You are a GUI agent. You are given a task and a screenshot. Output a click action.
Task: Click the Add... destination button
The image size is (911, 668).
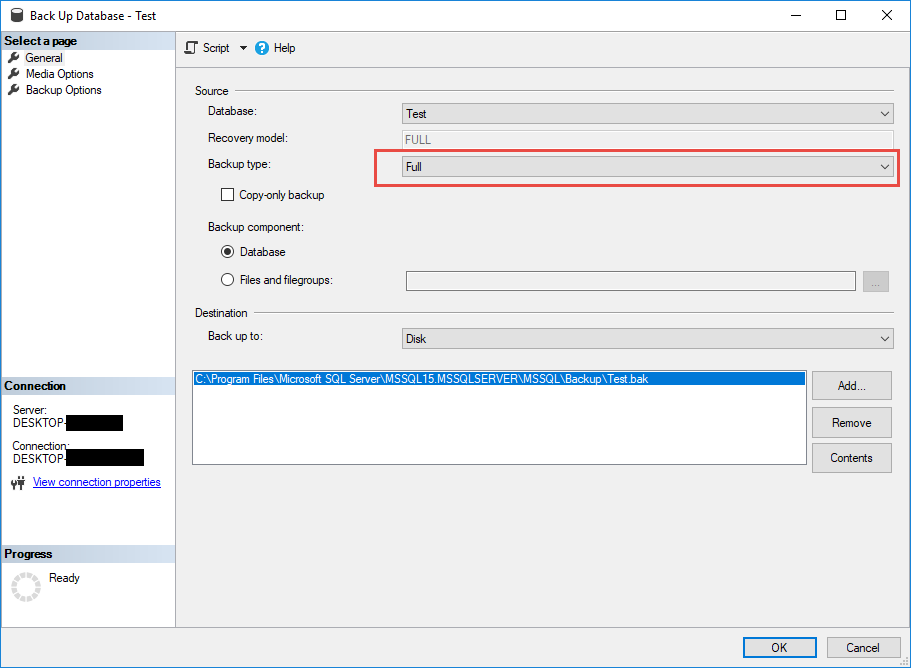pos(851,386)
